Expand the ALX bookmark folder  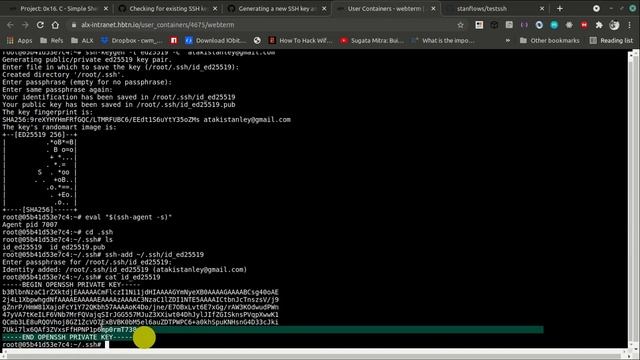point(82,40)
